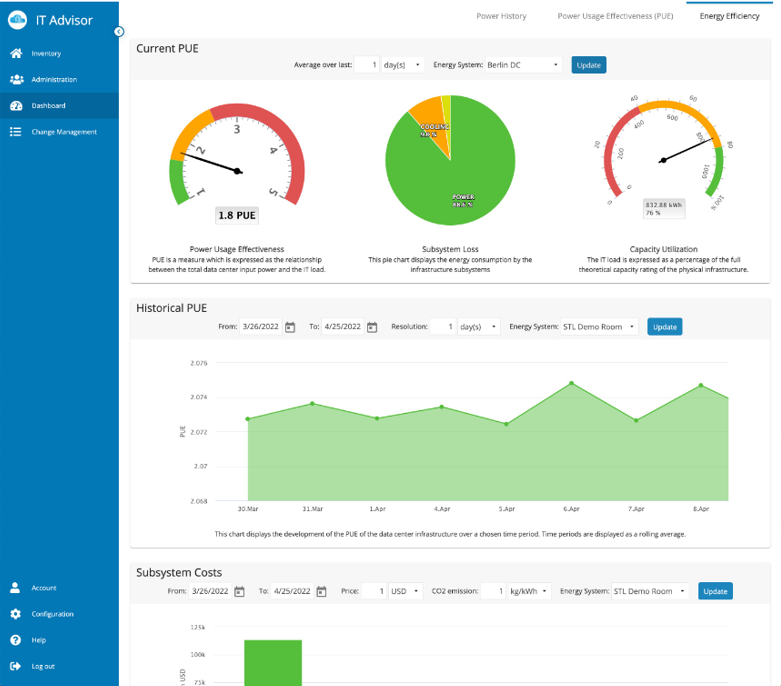Click Historical PUE To date field
Screen dimensions: 781x686
coord(343,327)
